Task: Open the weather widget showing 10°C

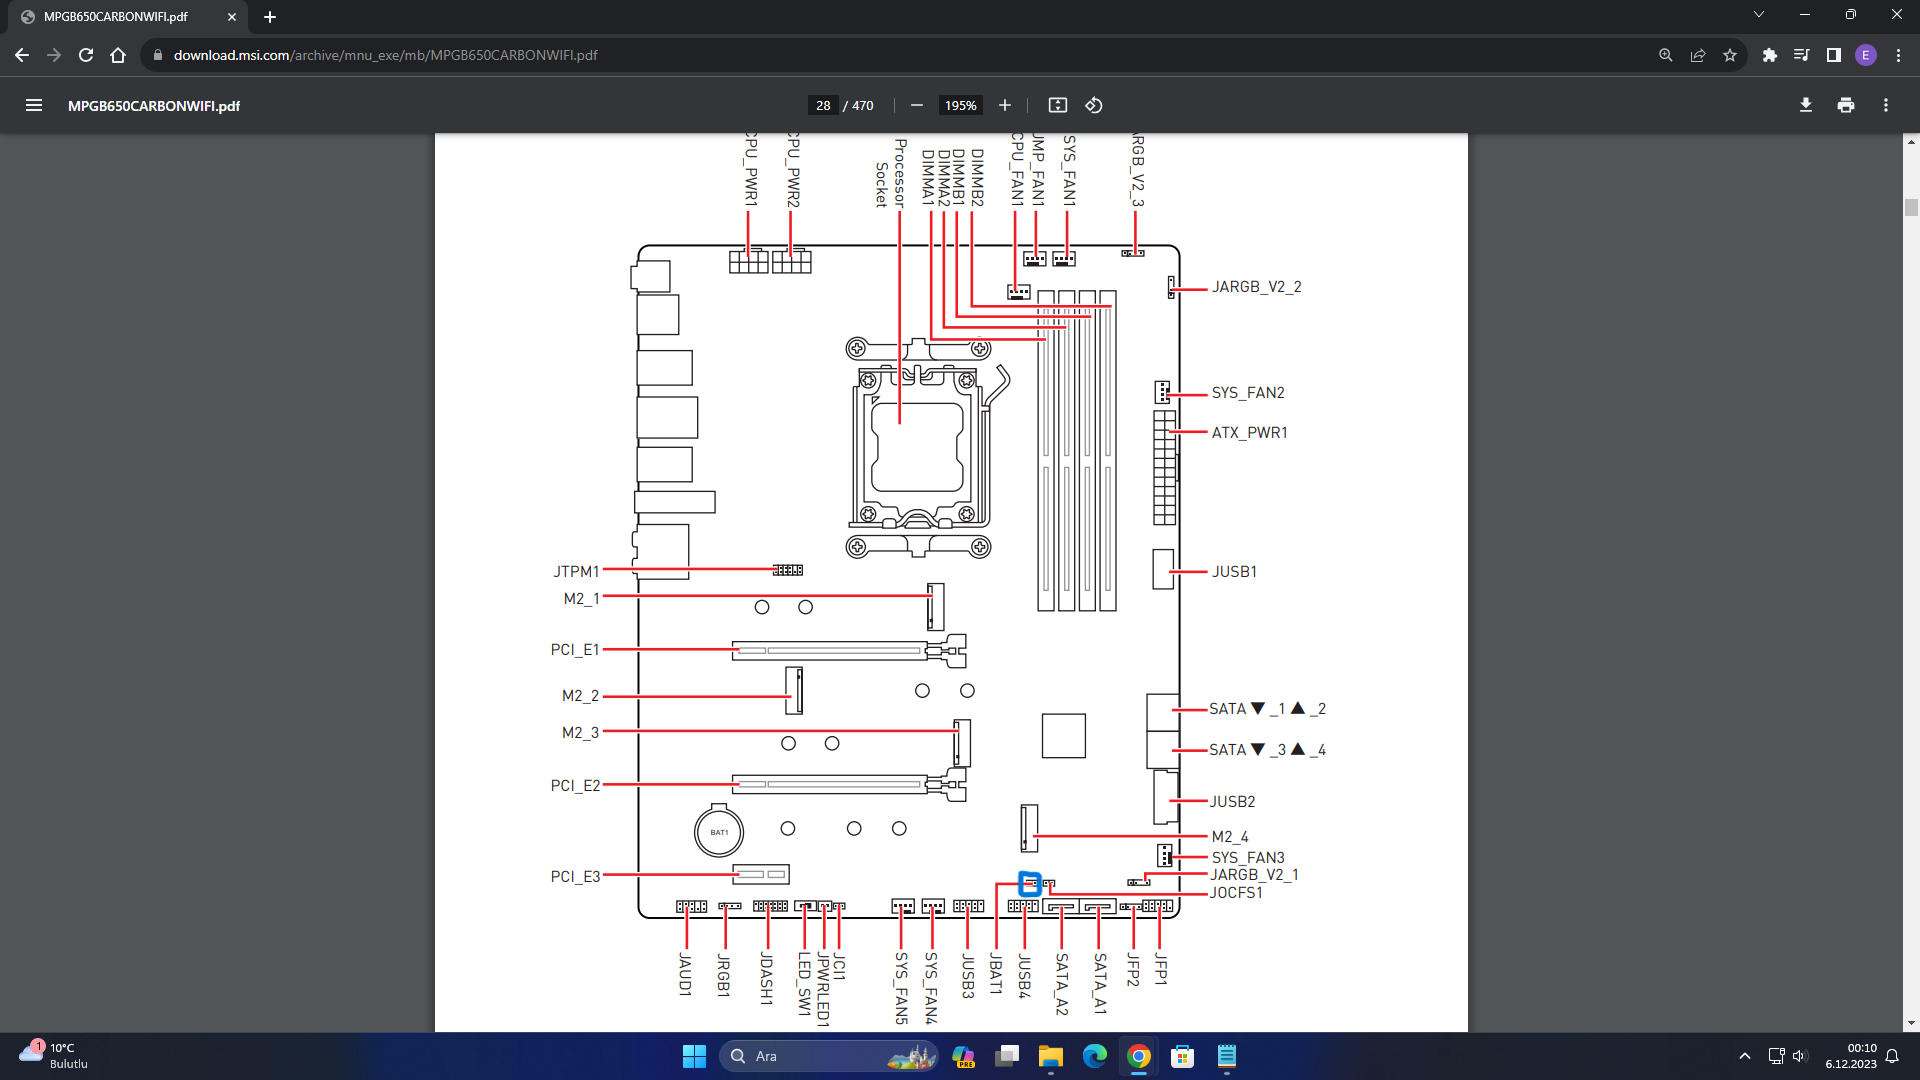Action: click(x=55, y=1056)
